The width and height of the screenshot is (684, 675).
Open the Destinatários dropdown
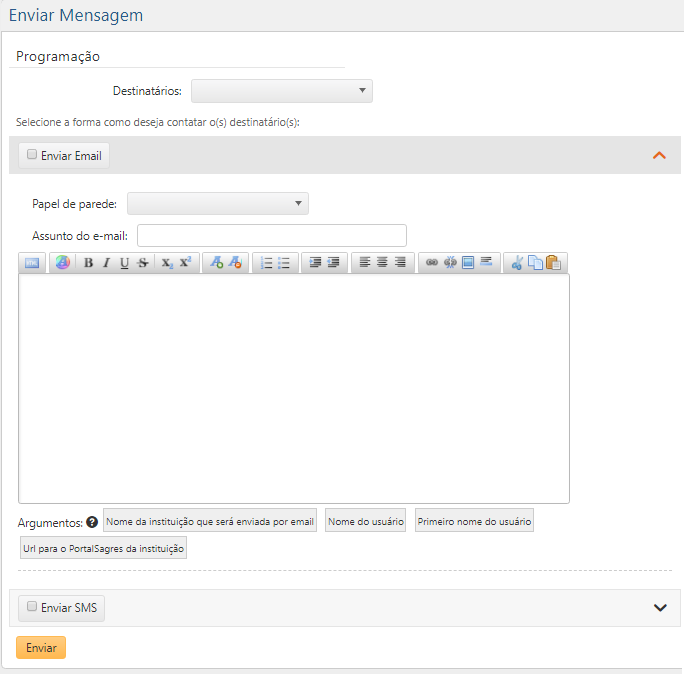[x=282, y=91]
